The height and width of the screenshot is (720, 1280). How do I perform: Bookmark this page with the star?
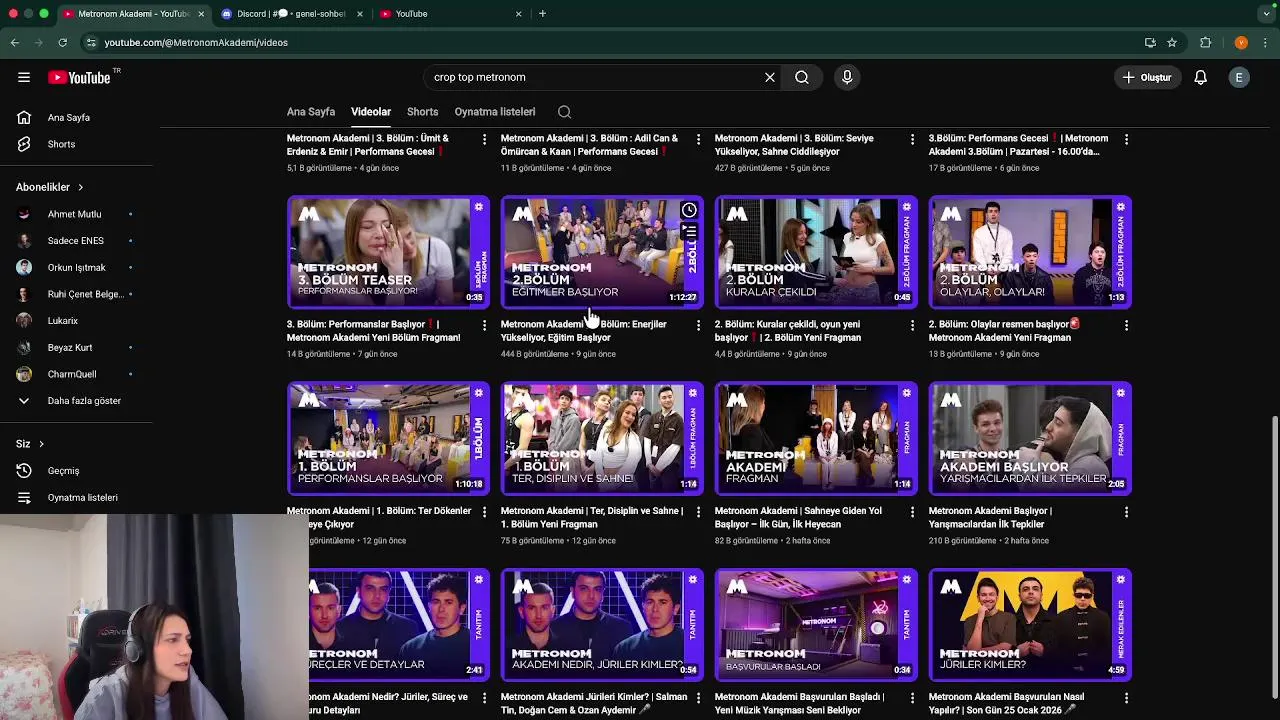[1172, 42]
